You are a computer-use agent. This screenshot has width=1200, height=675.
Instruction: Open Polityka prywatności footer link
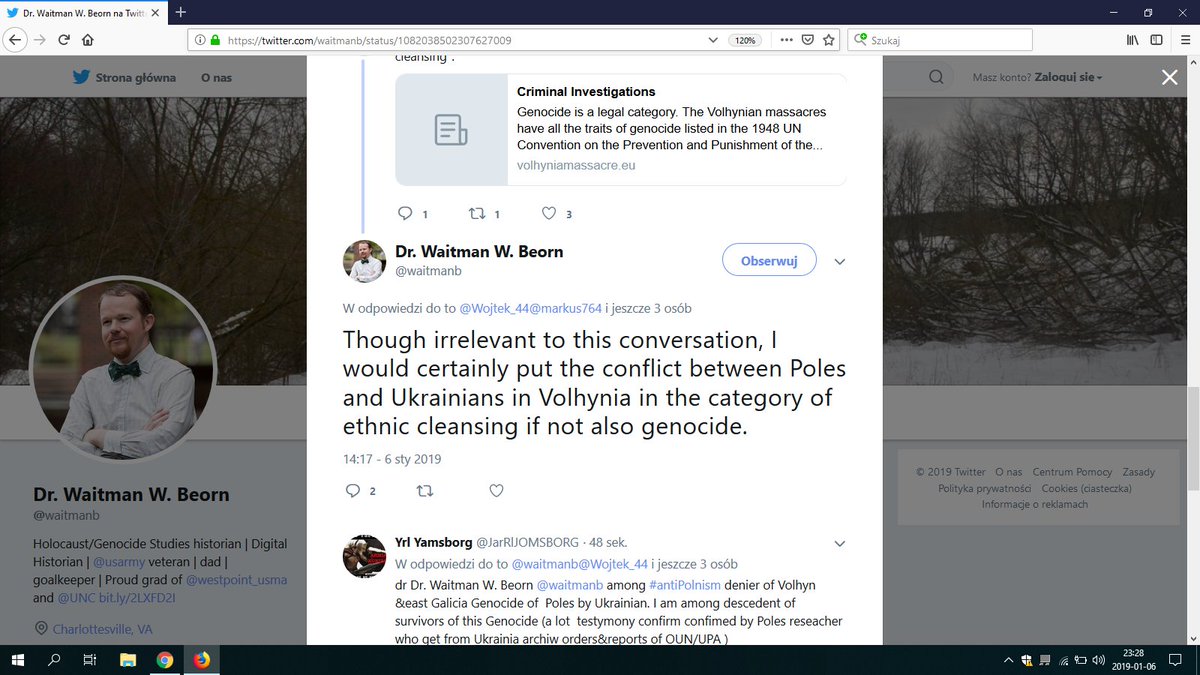click(x=984, y=488)
